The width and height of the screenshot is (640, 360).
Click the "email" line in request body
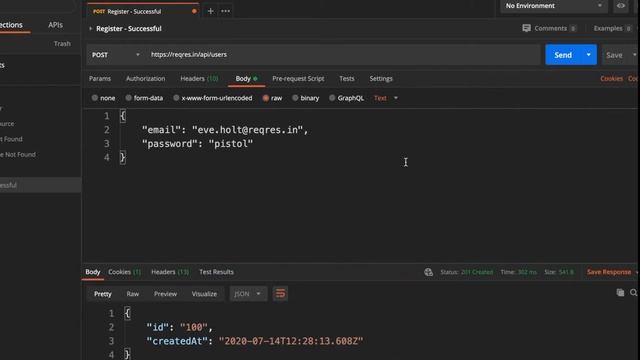click(x=225, y=130)
